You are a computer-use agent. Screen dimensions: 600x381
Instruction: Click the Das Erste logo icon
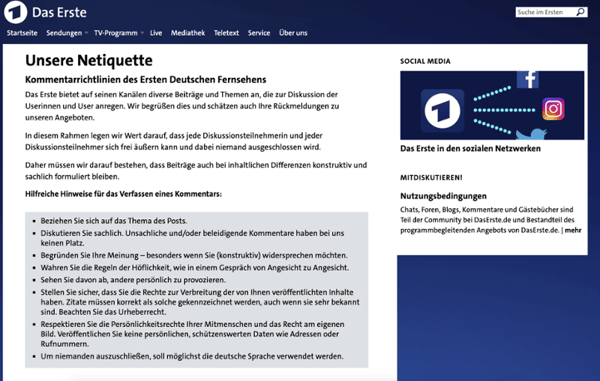15,12
